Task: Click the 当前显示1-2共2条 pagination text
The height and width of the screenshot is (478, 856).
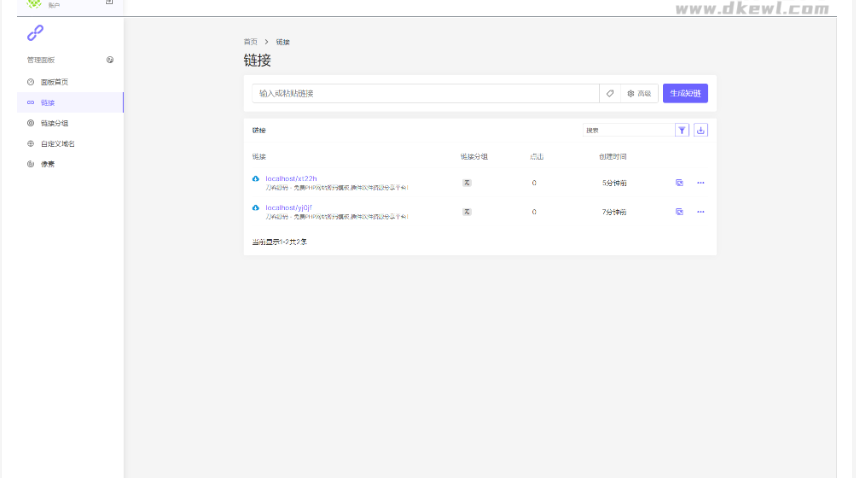Action: 280,242
